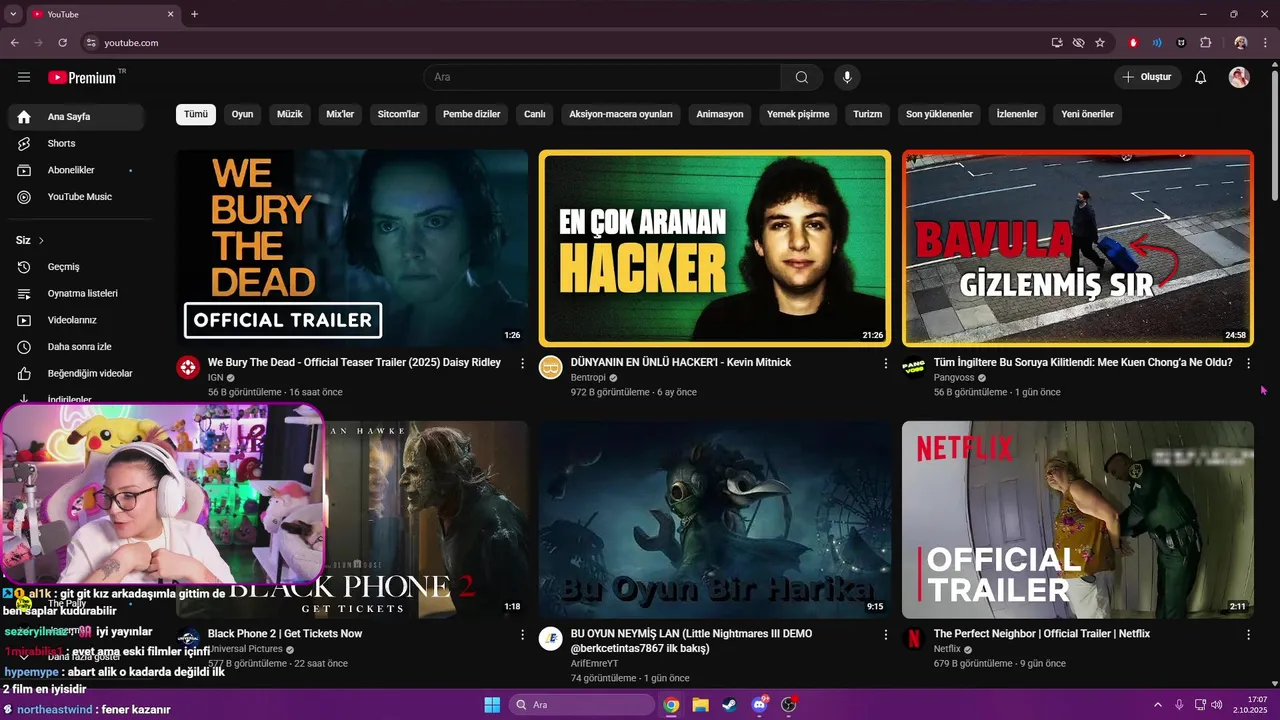
Task: Open YouTube Music from sidebar
Action: 76,197
